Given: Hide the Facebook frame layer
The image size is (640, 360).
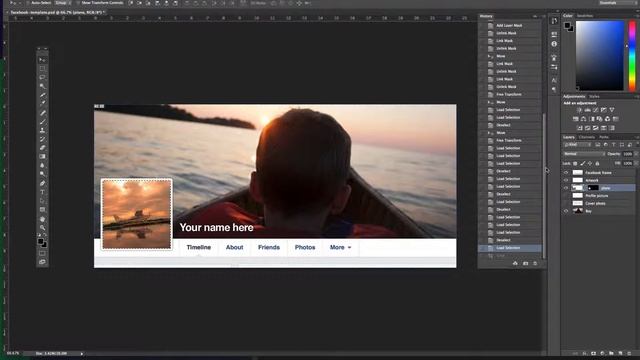Looking at the screenshot, I should 566,173.
